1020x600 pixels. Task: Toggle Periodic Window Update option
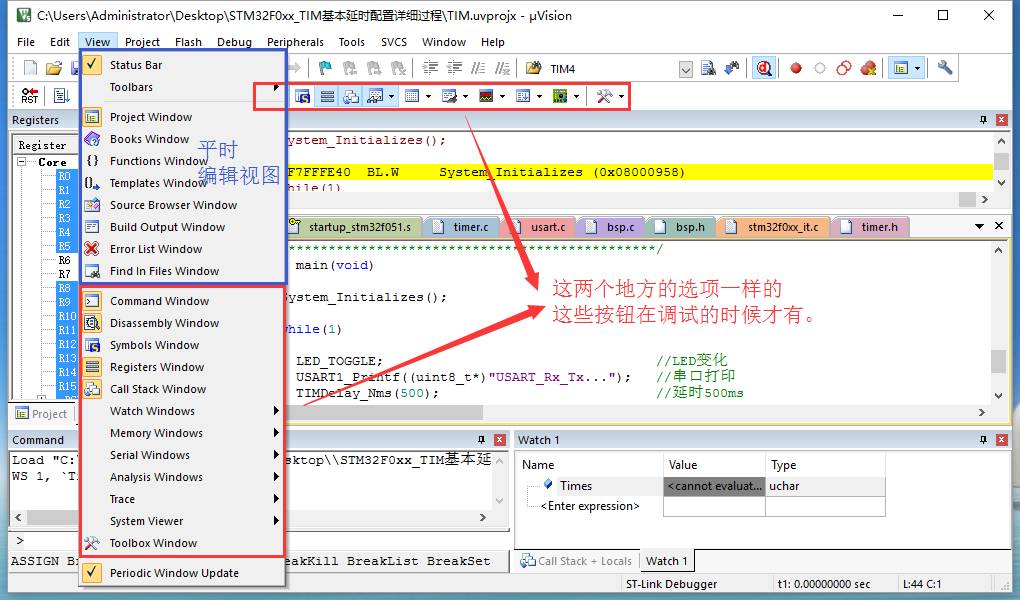click(92, 573)
